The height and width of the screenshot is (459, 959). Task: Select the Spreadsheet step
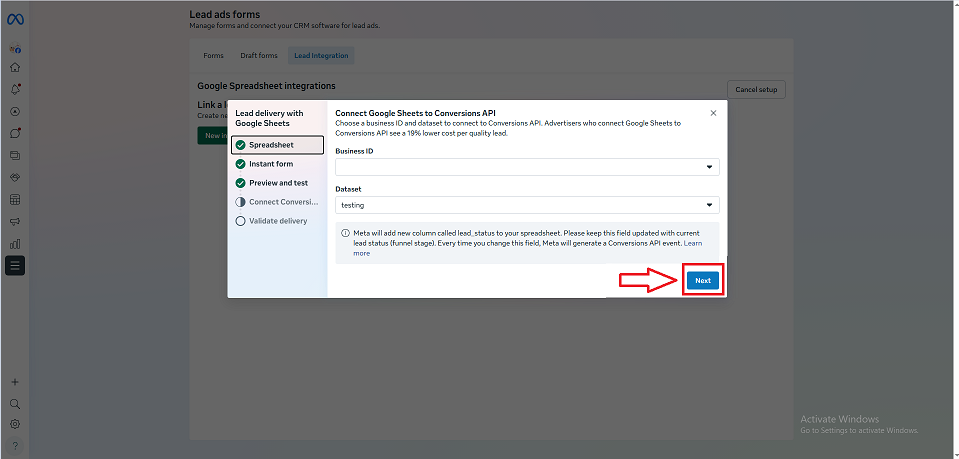click(277, 145)
